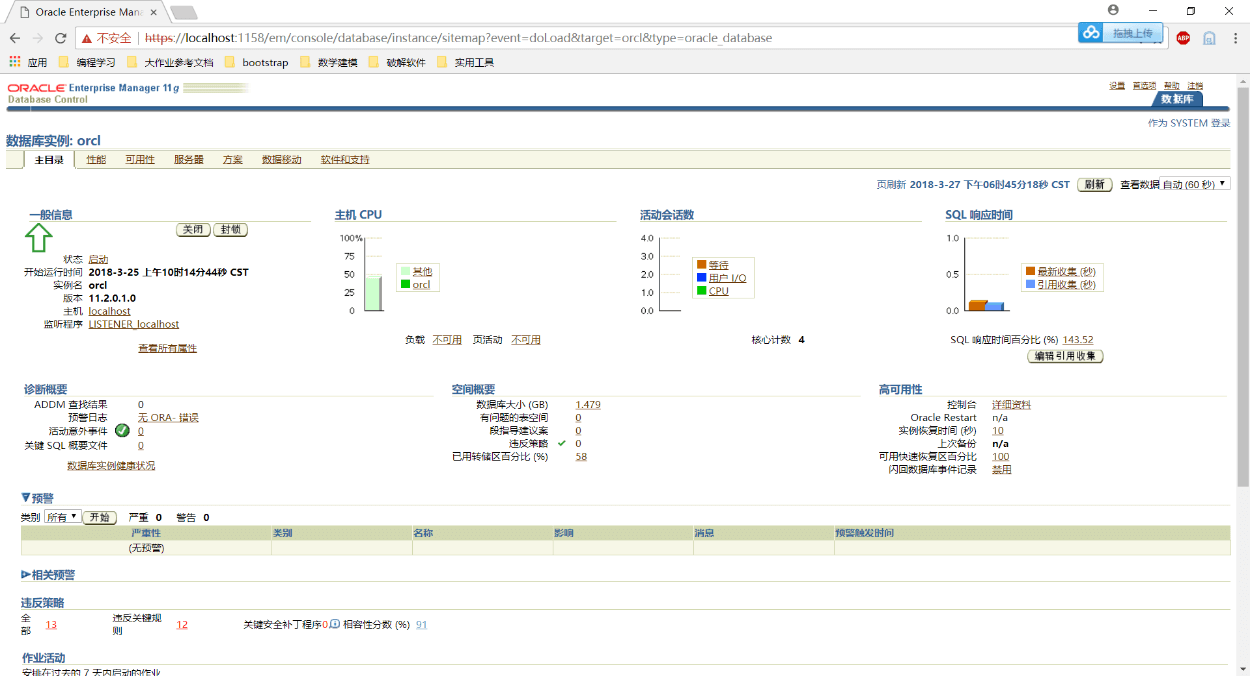1250x676 pixels.
Task: Open the 详细资料 console link
Action: point(1011,405)
